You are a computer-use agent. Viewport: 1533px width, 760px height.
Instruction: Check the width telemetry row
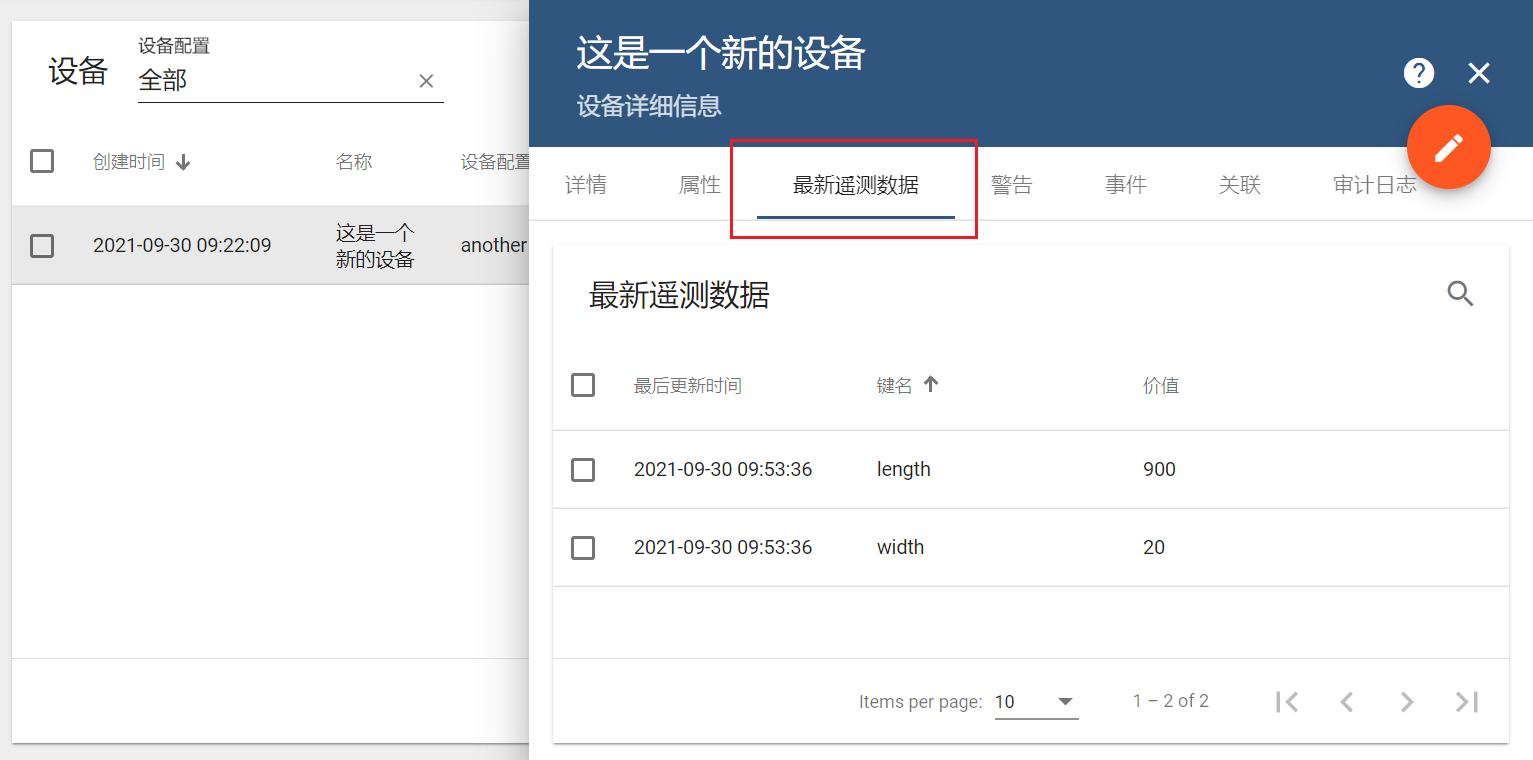(x=583, y=547)
